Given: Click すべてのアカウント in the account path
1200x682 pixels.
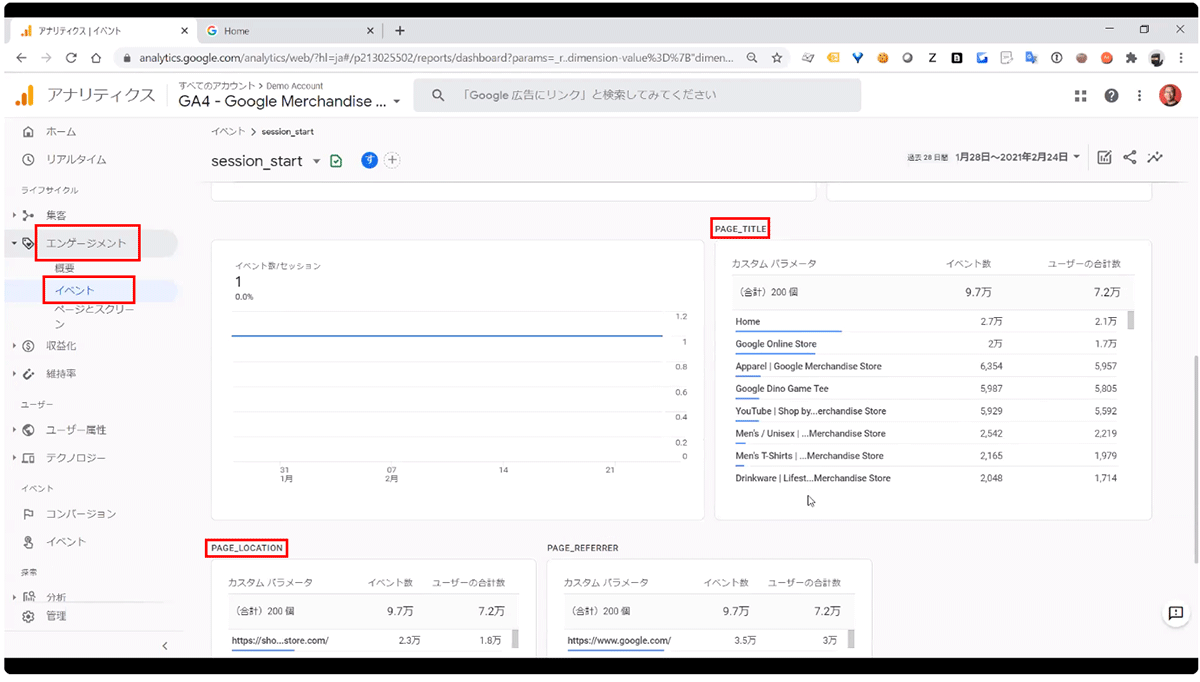Looking at the screenshot, I should point(217,87).
